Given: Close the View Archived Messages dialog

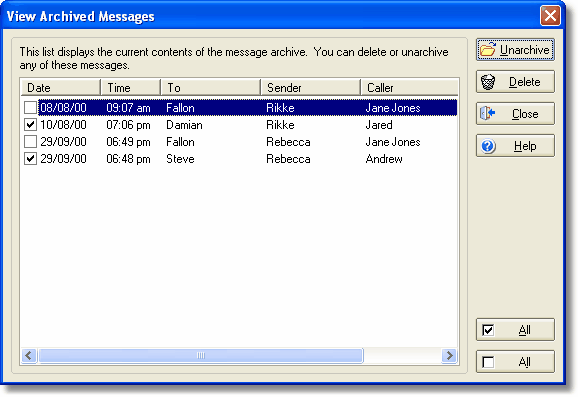Looking at the screenshot, I should [x=550, y=16].
